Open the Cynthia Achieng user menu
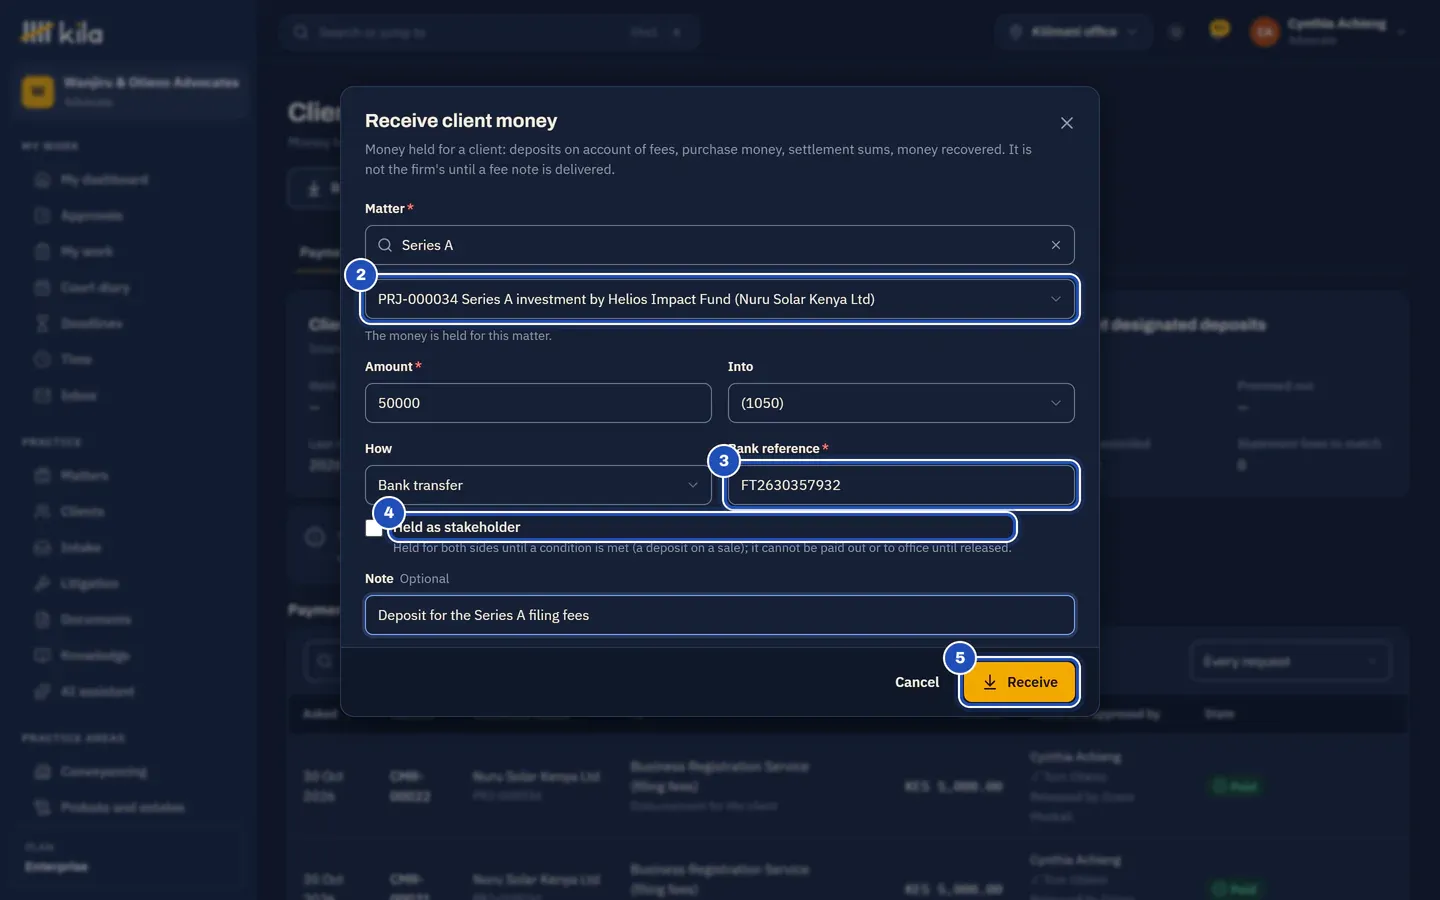 pos(1328,32)
